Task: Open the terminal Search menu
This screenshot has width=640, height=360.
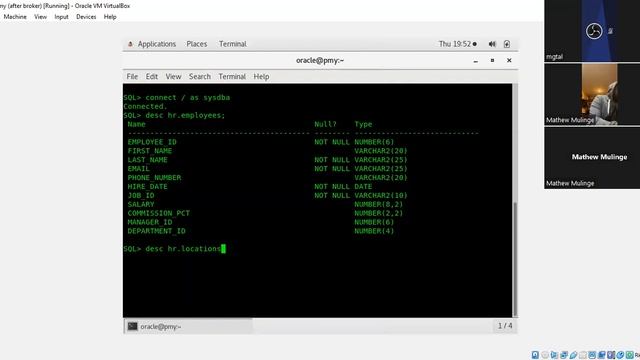Action: point(200,76)
